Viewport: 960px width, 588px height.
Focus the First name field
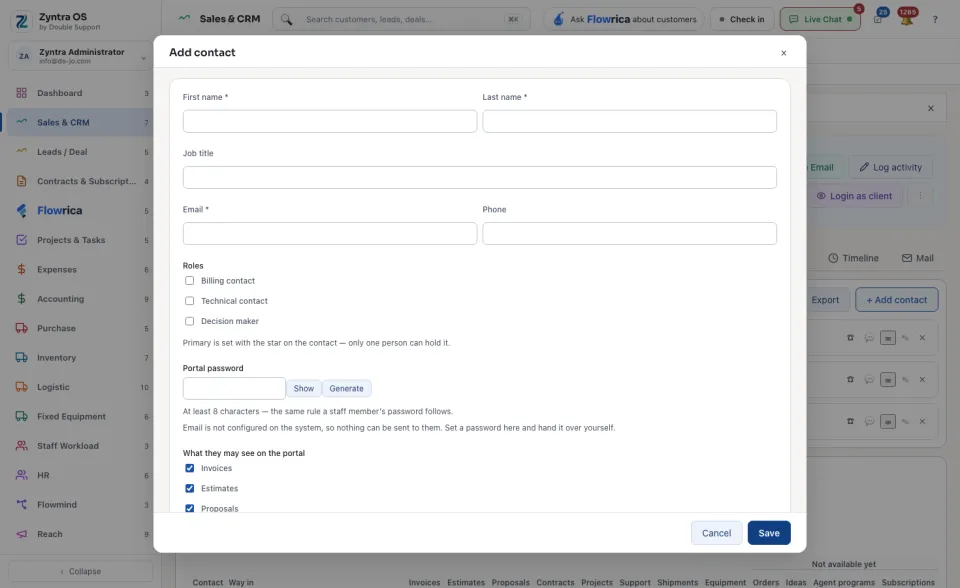[329, 121]
